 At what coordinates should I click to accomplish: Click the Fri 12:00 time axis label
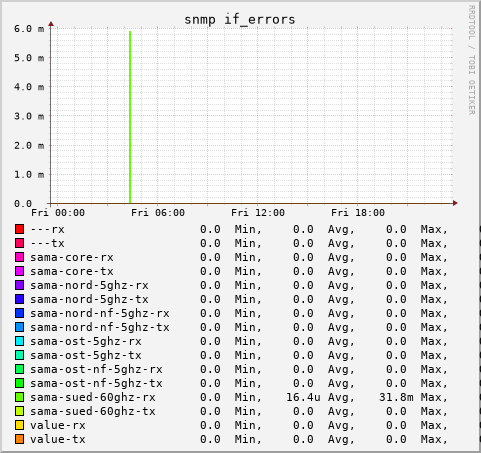tap(258, 213)
